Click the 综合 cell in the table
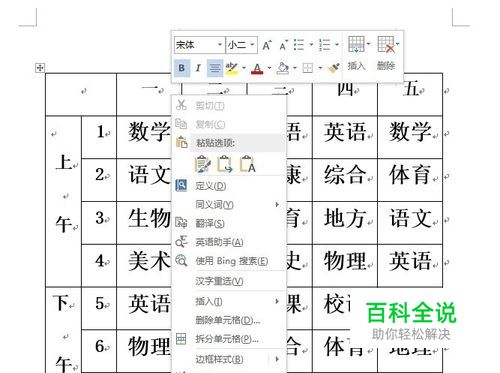Screen dimensions: 500x373 (345, 180)
